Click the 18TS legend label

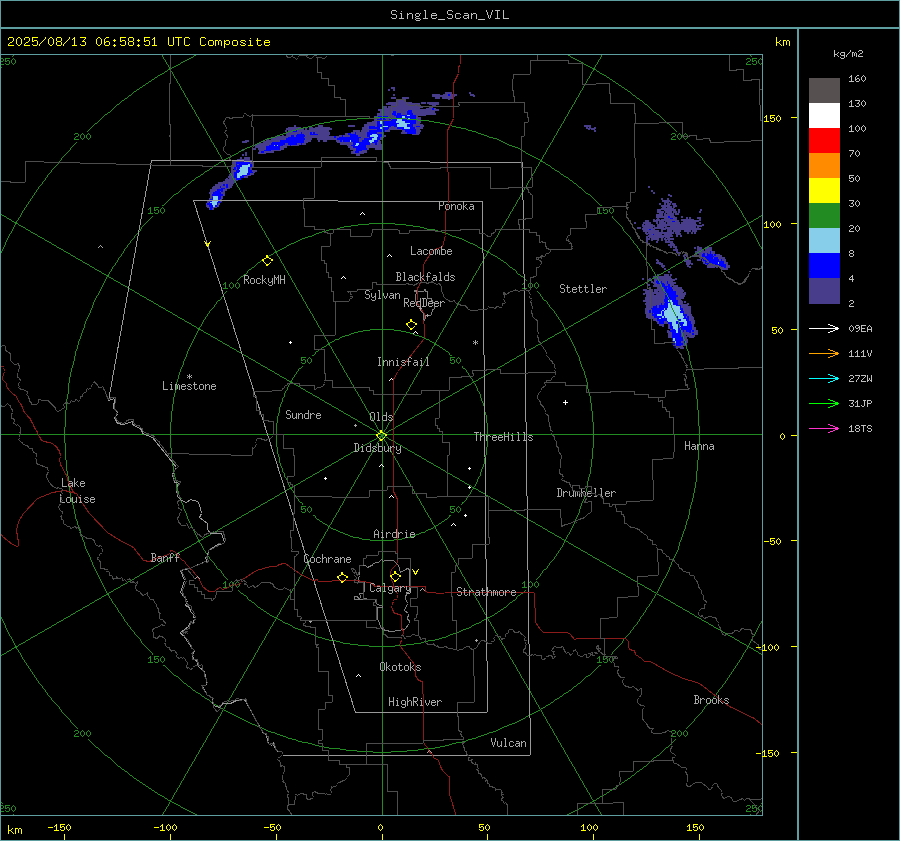pyautogui.click(x=860, y=428)
